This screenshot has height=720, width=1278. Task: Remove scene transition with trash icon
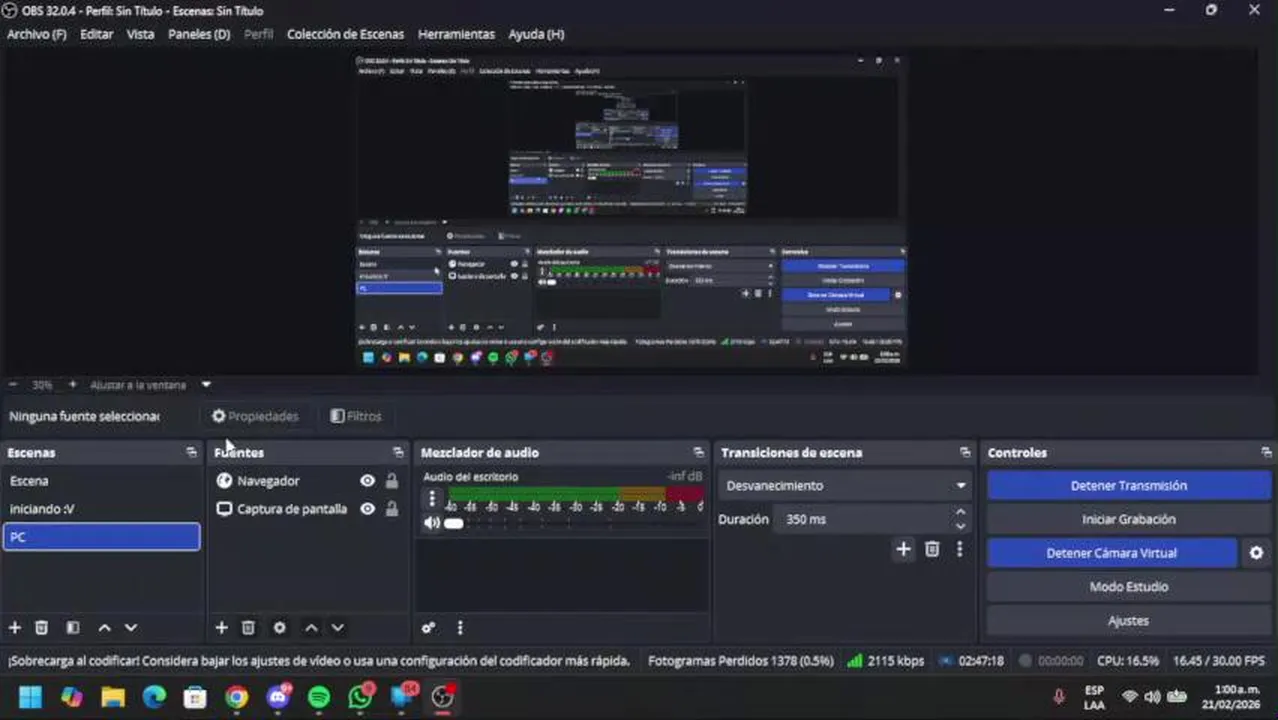tap(932, 549)
